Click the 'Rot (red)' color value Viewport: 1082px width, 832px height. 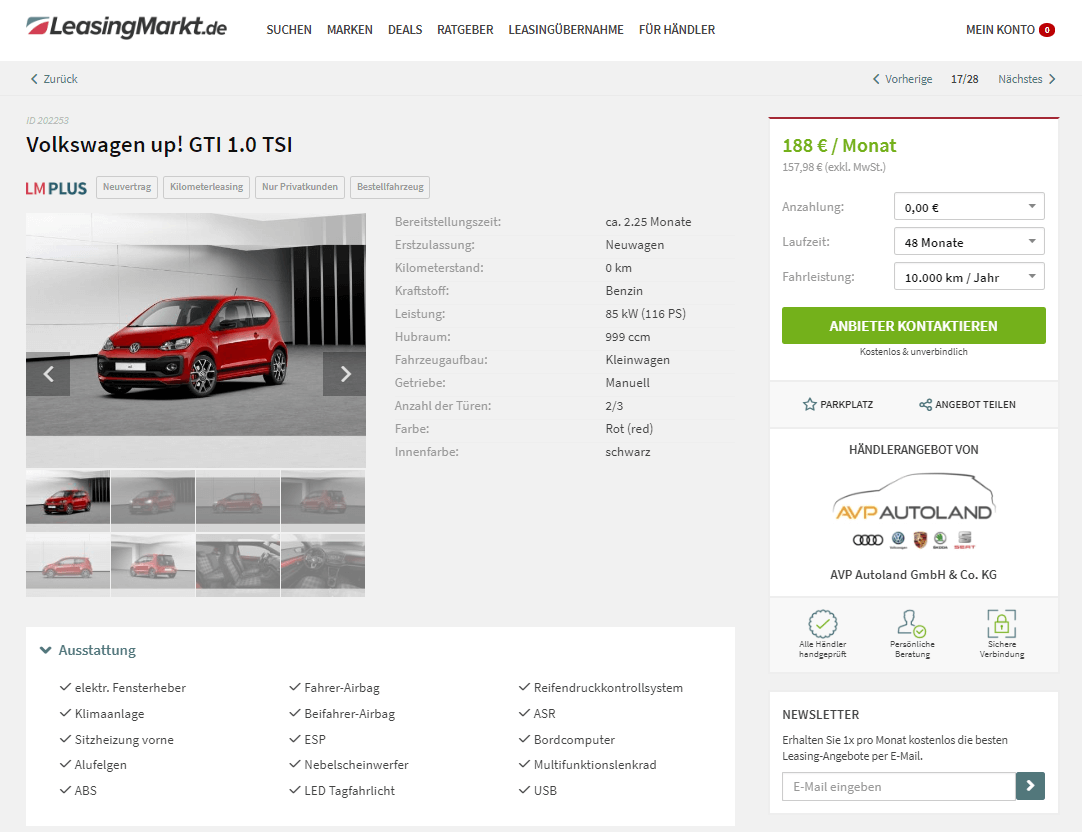[629, 428]
